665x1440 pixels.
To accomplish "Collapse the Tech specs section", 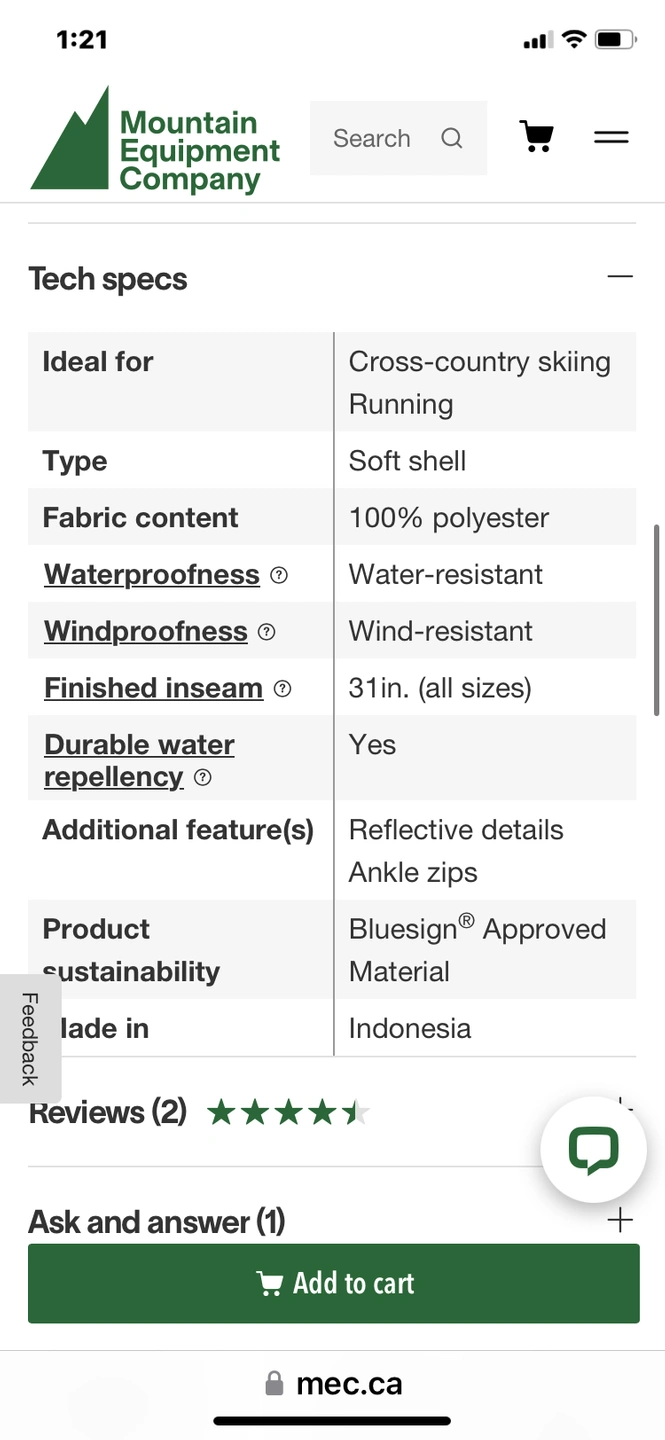I will 620,276.
